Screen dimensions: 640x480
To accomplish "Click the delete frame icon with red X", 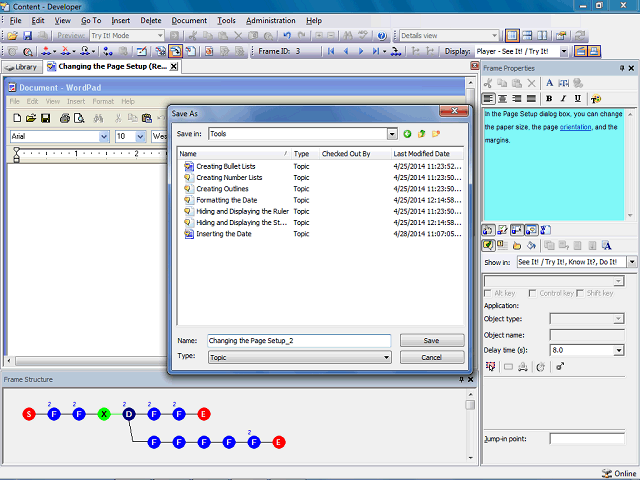I will coord(65,51).
